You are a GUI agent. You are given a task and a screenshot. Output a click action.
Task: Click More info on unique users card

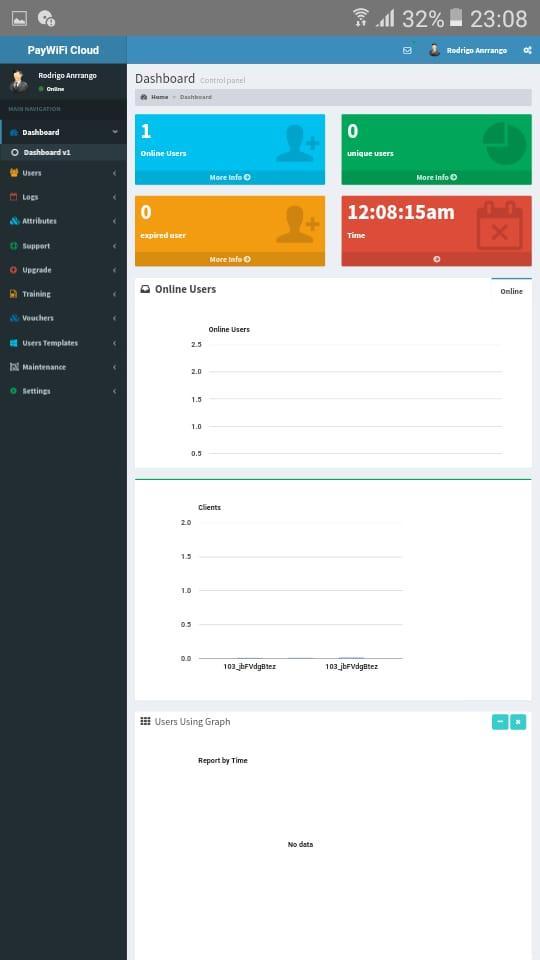[437, 178]
